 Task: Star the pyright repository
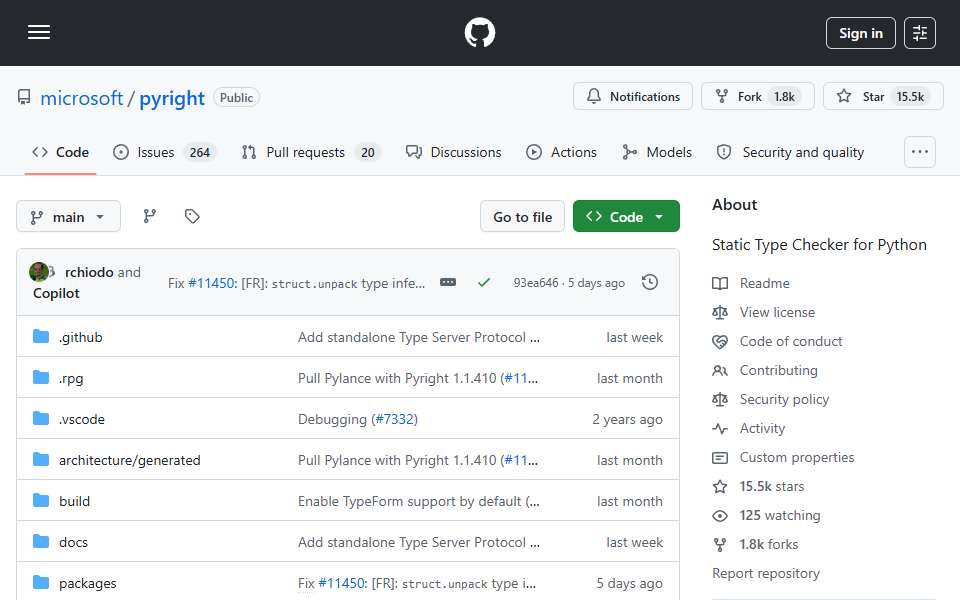883,97
